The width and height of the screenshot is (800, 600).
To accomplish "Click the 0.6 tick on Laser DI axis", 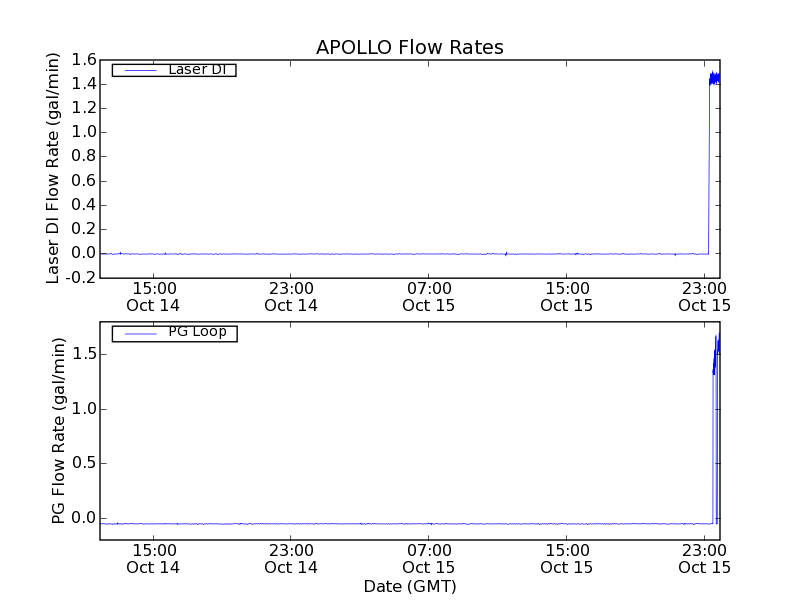I will point(84,181).
